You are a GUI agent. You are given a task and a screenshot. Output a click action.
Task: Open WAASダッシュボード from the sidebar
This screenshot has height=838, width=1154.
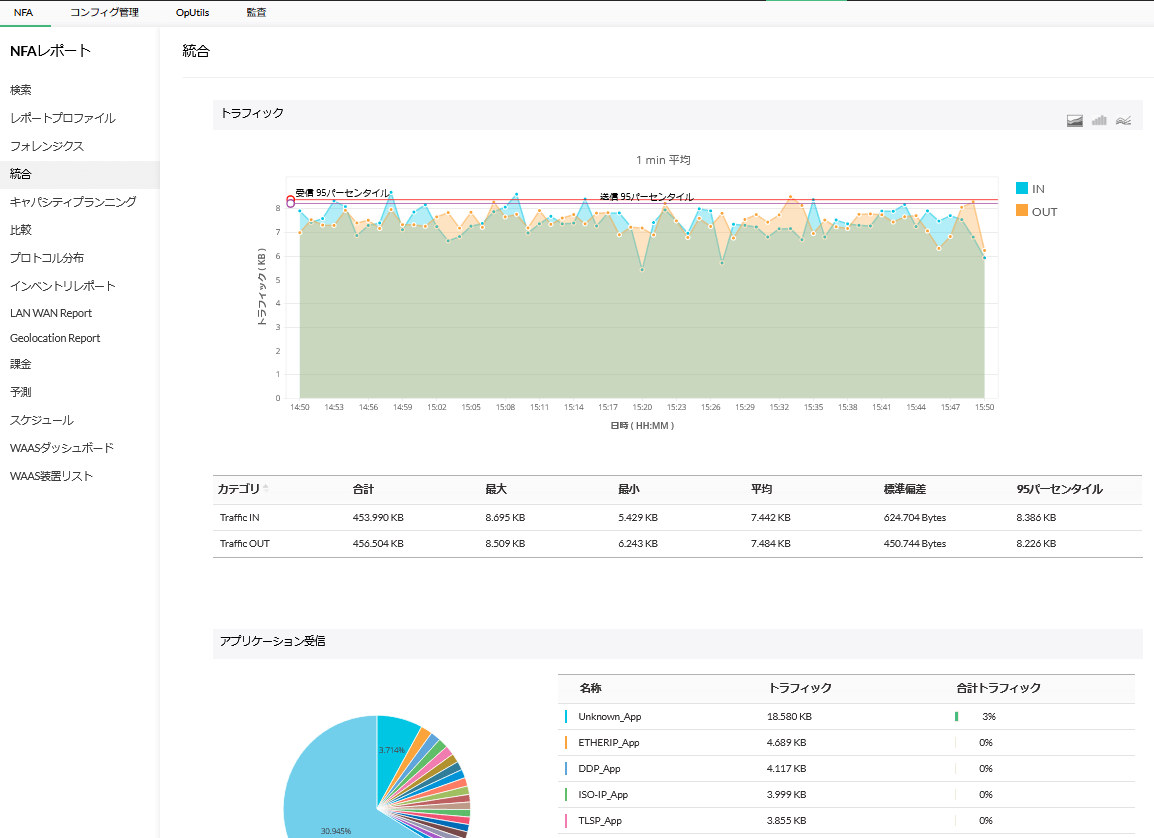[62, 448]
